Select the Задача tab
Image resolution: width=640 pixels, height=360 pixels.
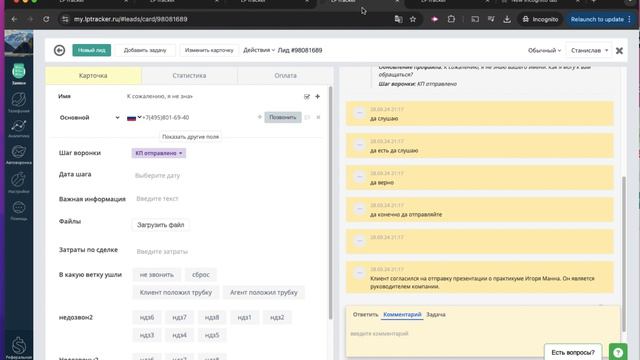click(436, 315)
